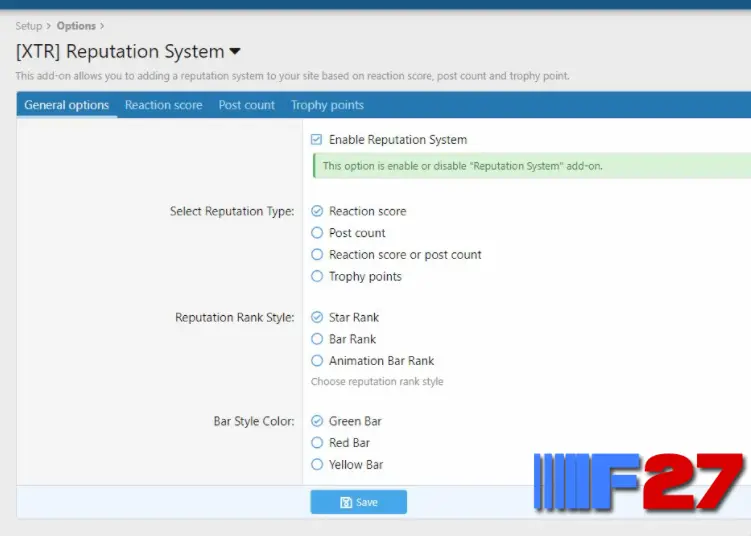Screen dimensions: 751x536
Task: Select the Bar Rank style
Action: pos(317,339)
